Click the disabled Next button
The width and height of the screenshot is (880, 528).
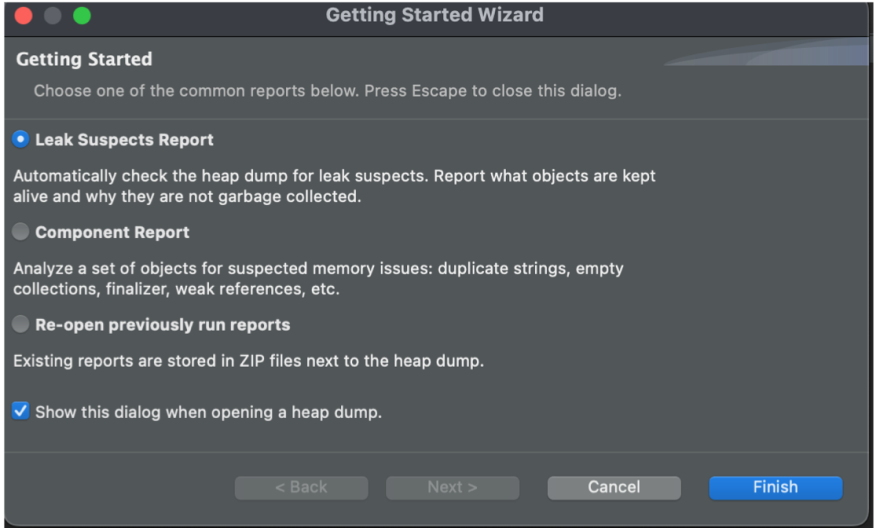click(x=452, y=487)
